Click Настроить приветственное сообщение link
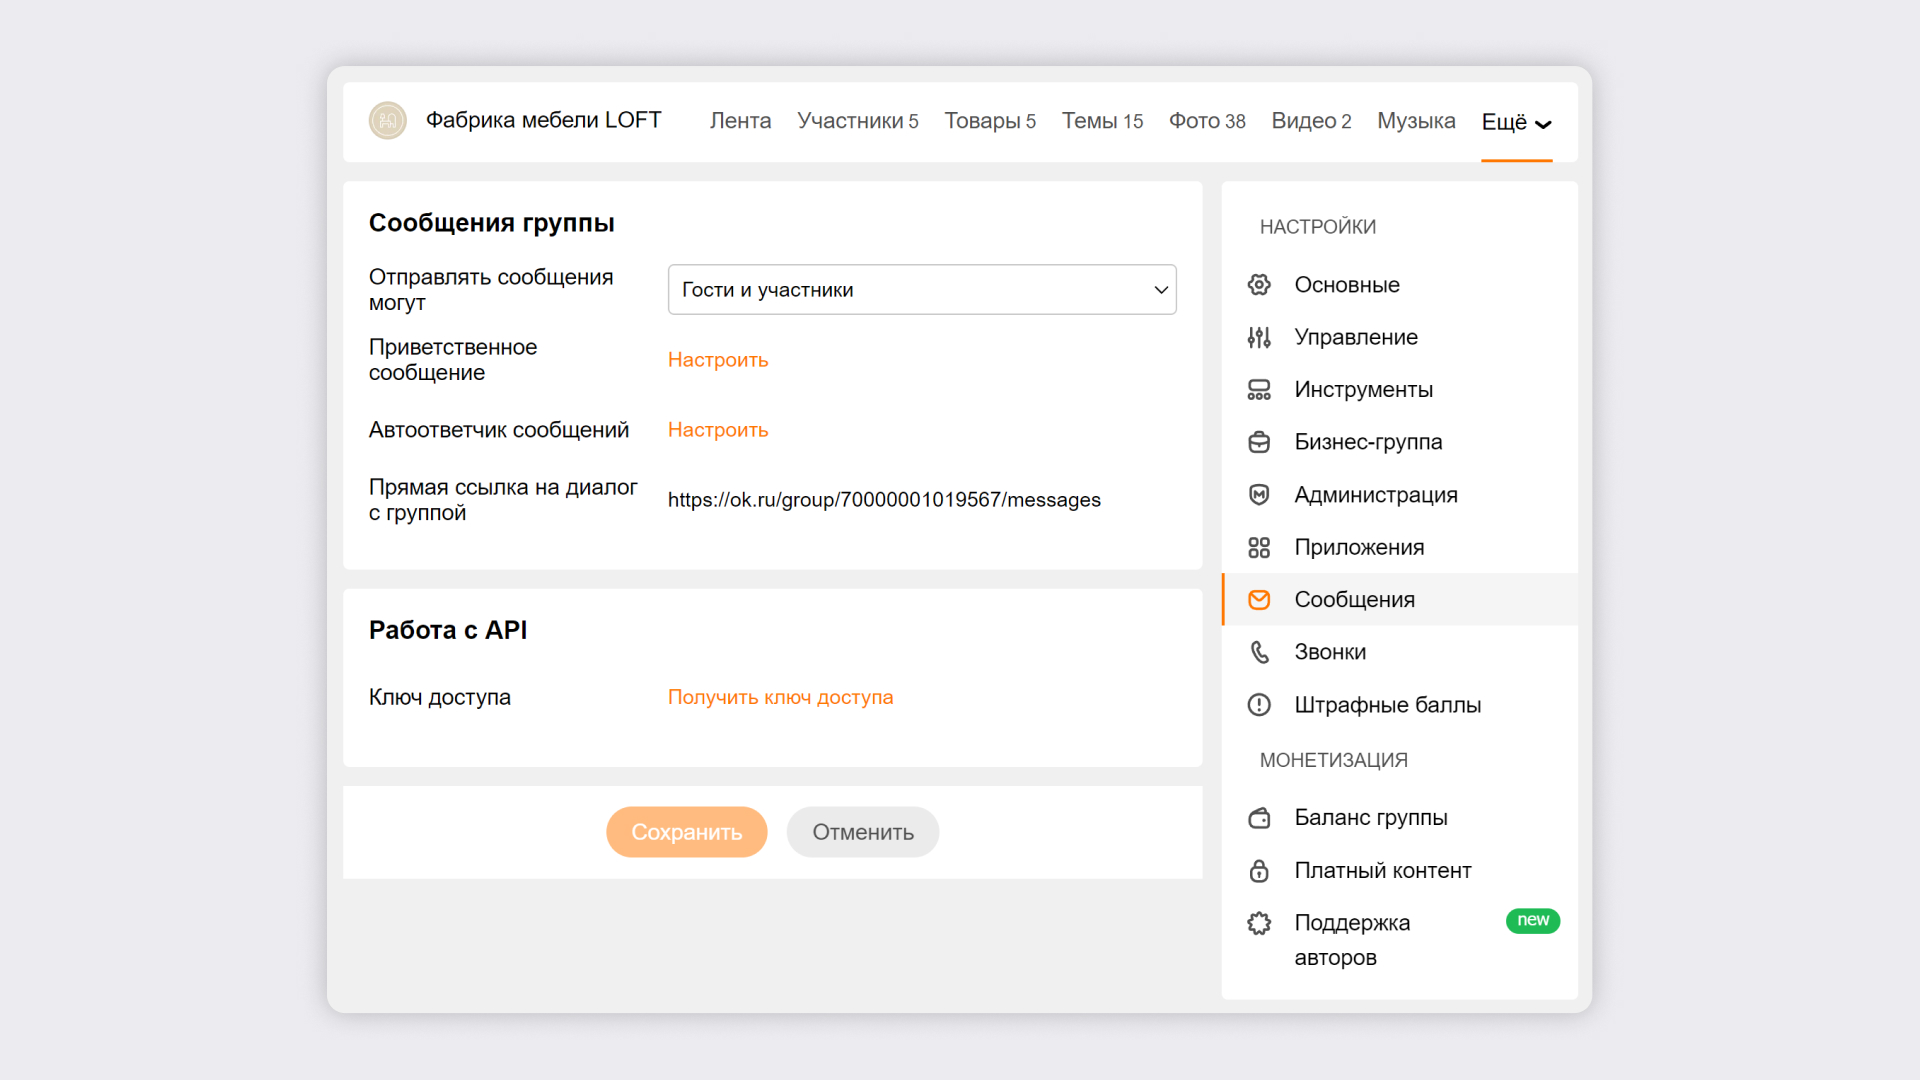The image size is (1920, 1080). click(717, 359)
